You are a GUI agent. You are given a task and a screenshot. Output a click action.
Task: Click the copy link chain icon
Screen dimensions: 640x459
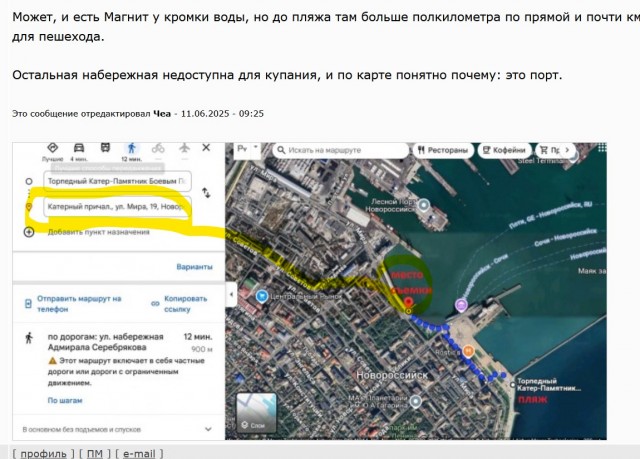155,304
